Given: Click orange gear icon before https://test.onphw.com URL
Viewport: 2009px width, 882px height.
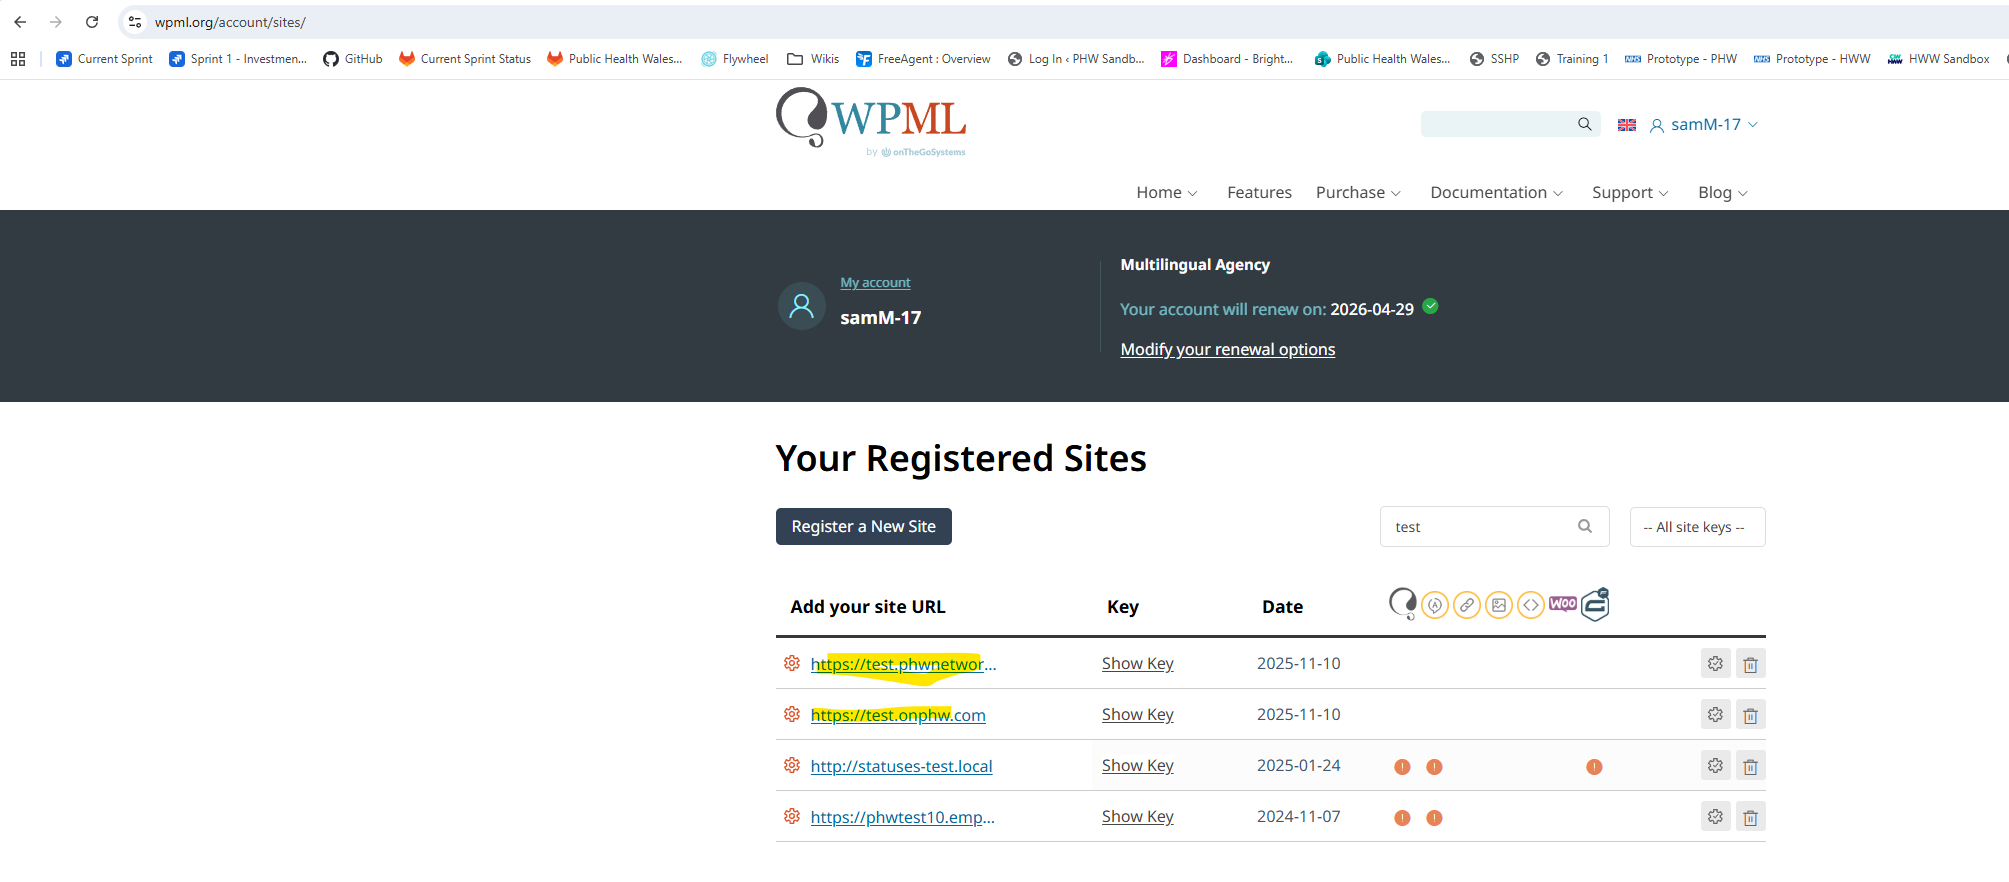Looking at the screenshot, I should coord(792,714).
